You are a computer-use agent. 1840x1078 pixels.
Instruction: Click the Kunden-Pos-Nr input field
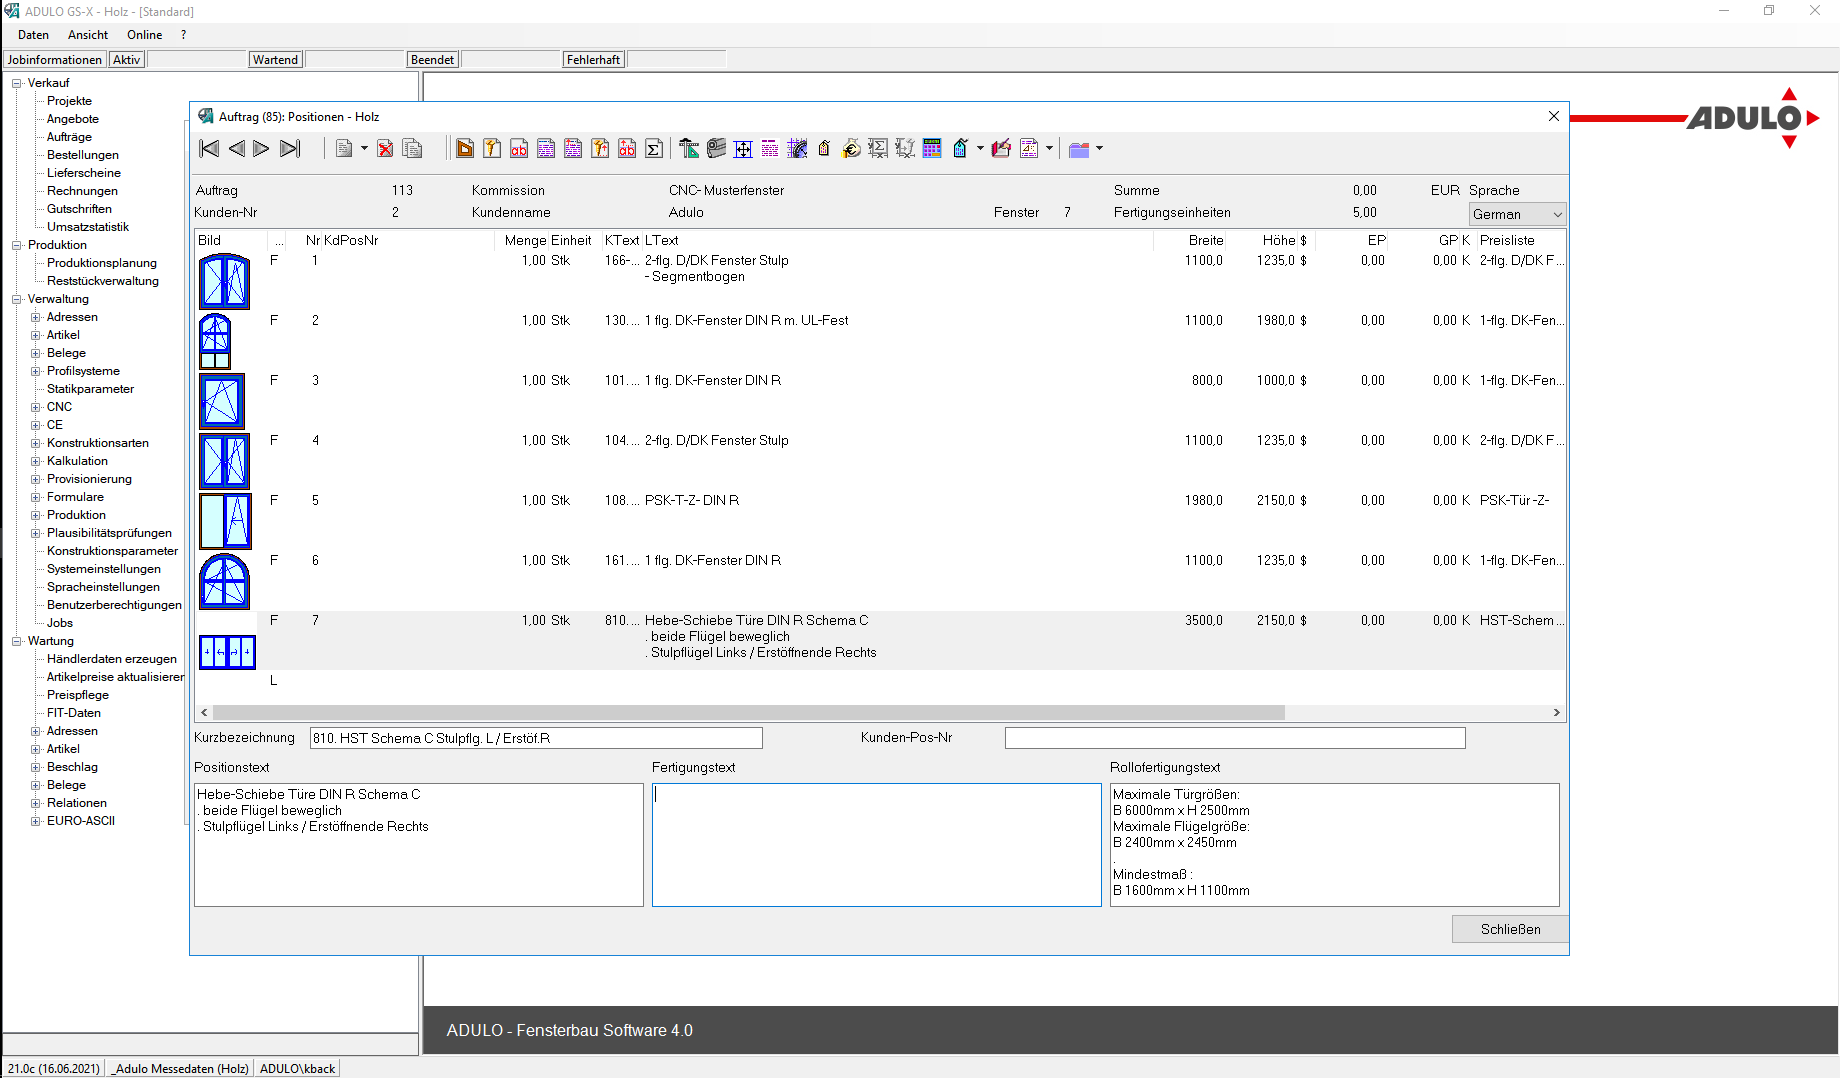click(x=1235, y=738)
